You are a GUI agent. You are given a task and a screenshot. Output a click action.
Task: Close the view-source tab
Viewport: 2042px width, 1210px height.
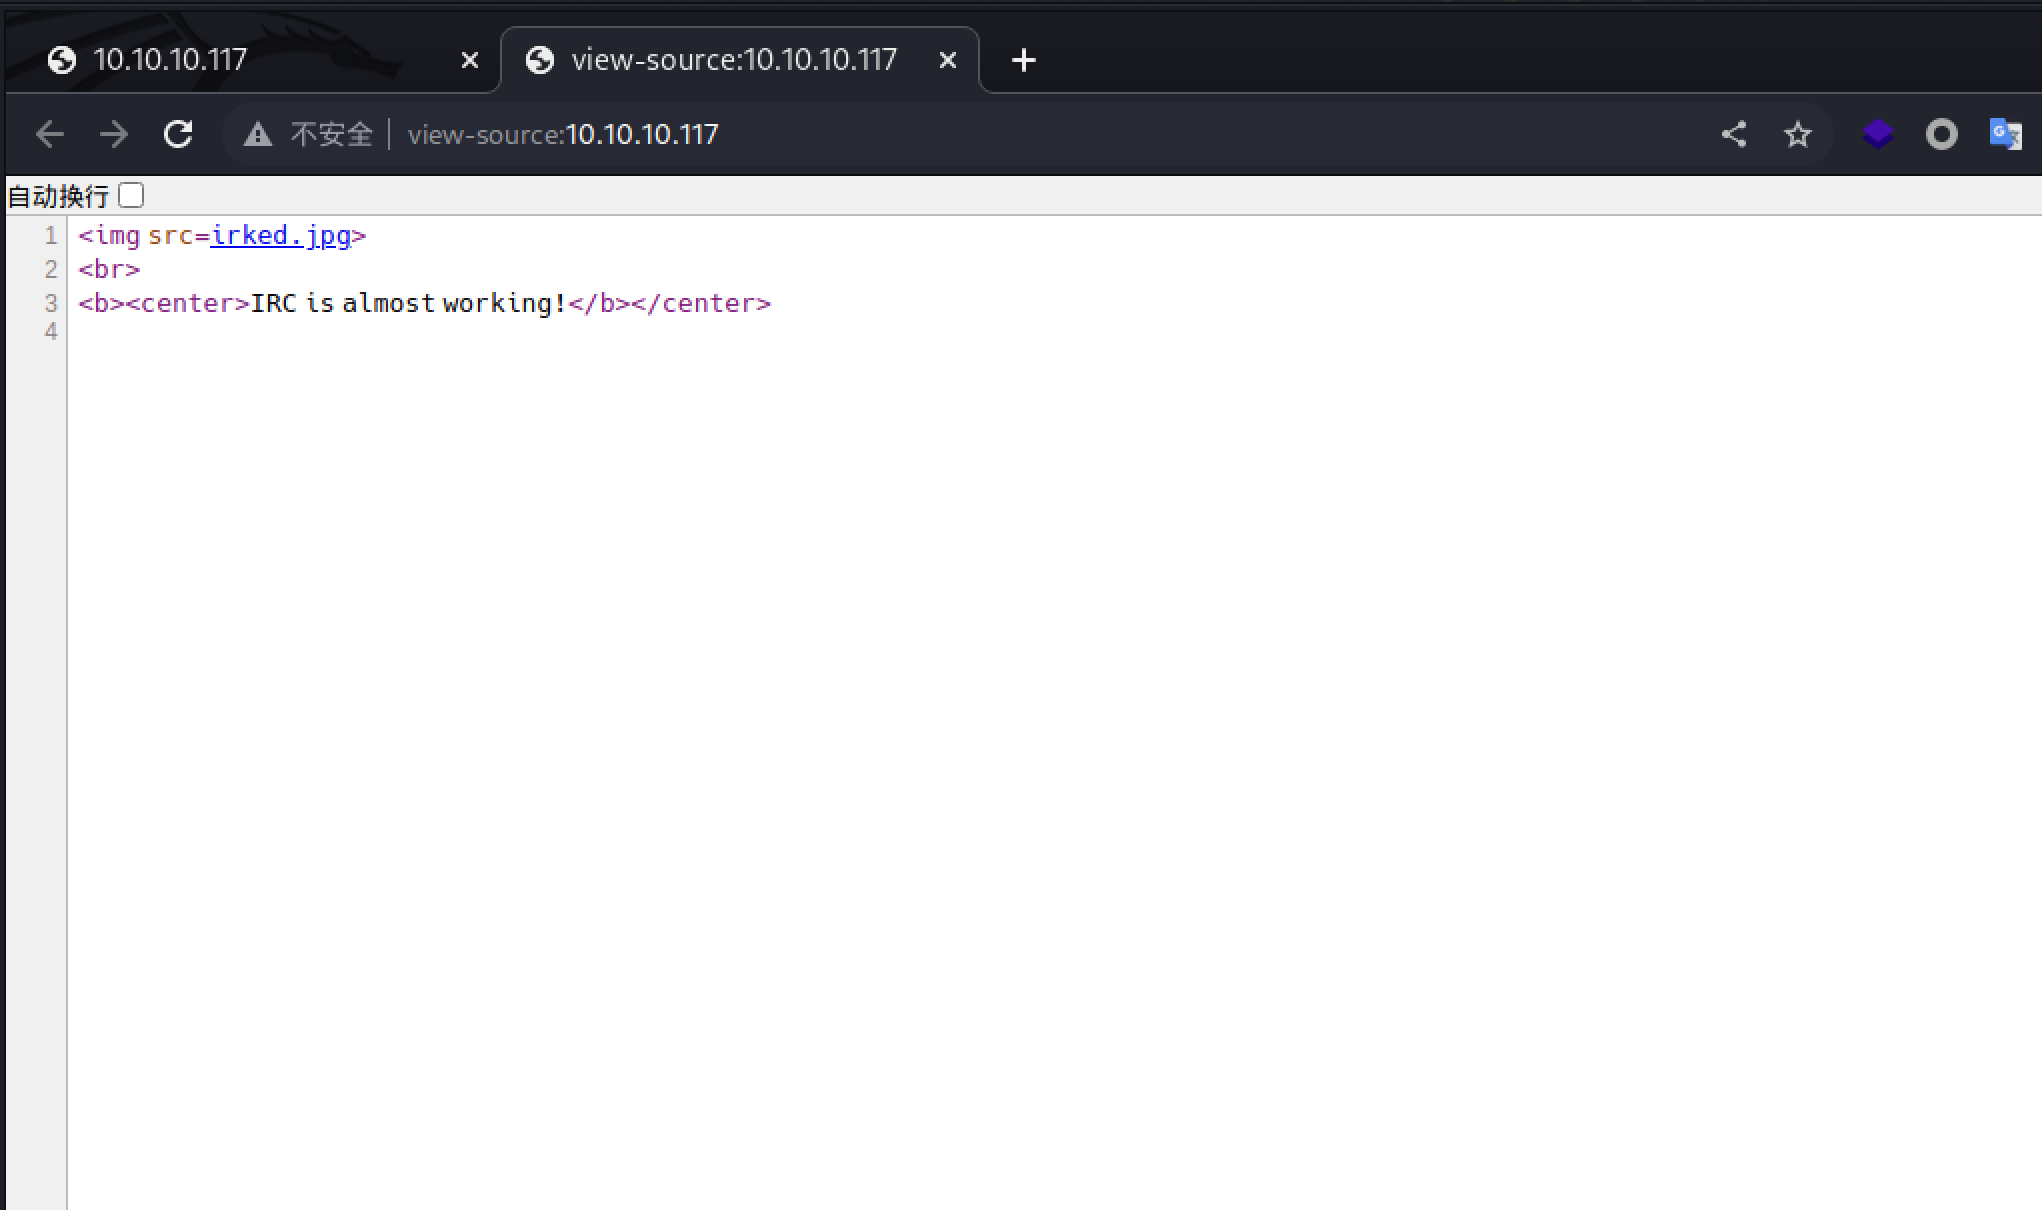click(948, 61)
